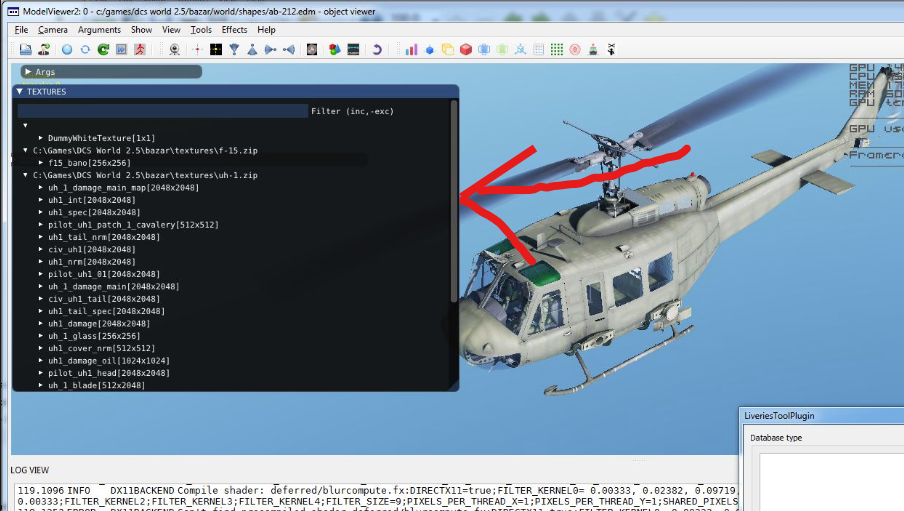Click the red green blue spheres icon

point(334,50)
